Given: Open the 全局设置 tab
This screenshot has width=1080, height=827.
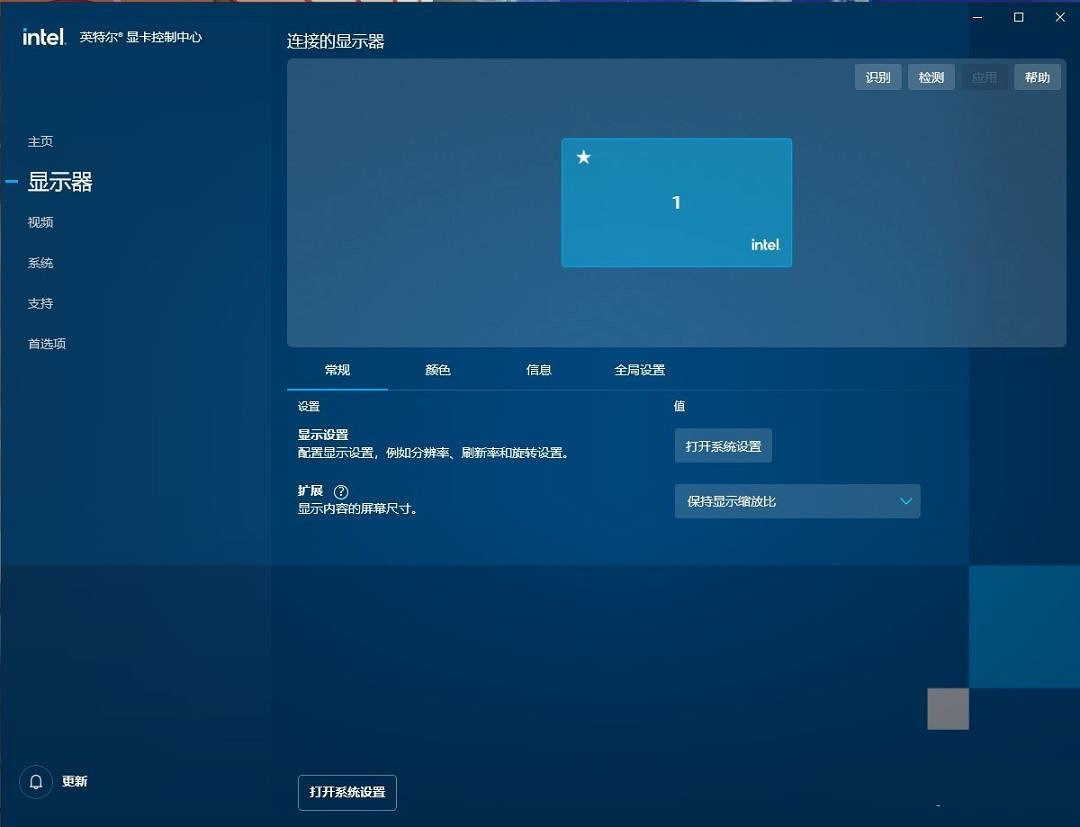Looking at the screenshot, I should 638,369.
